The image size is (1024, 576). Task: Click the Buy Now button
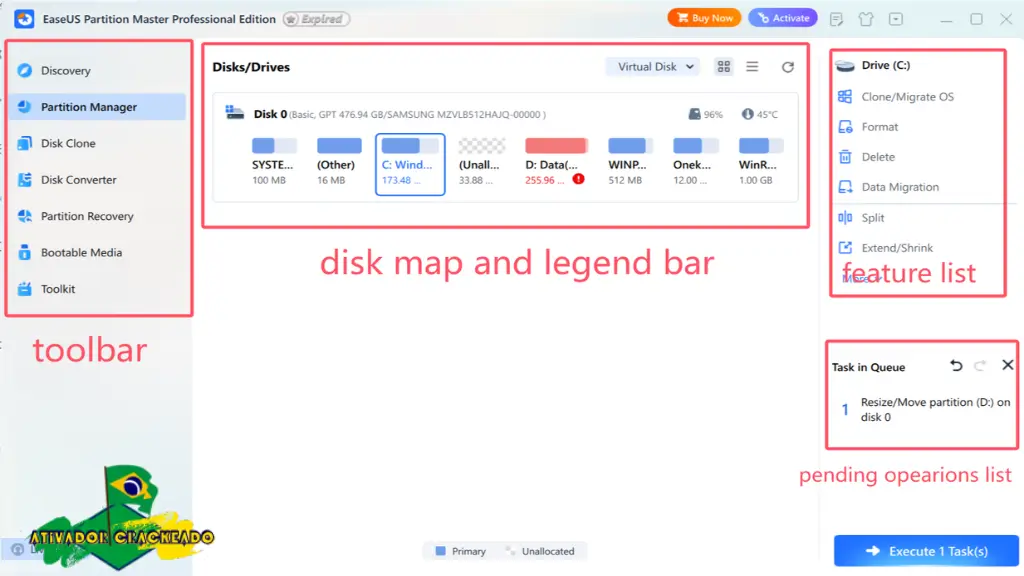[x=704, y=18]
